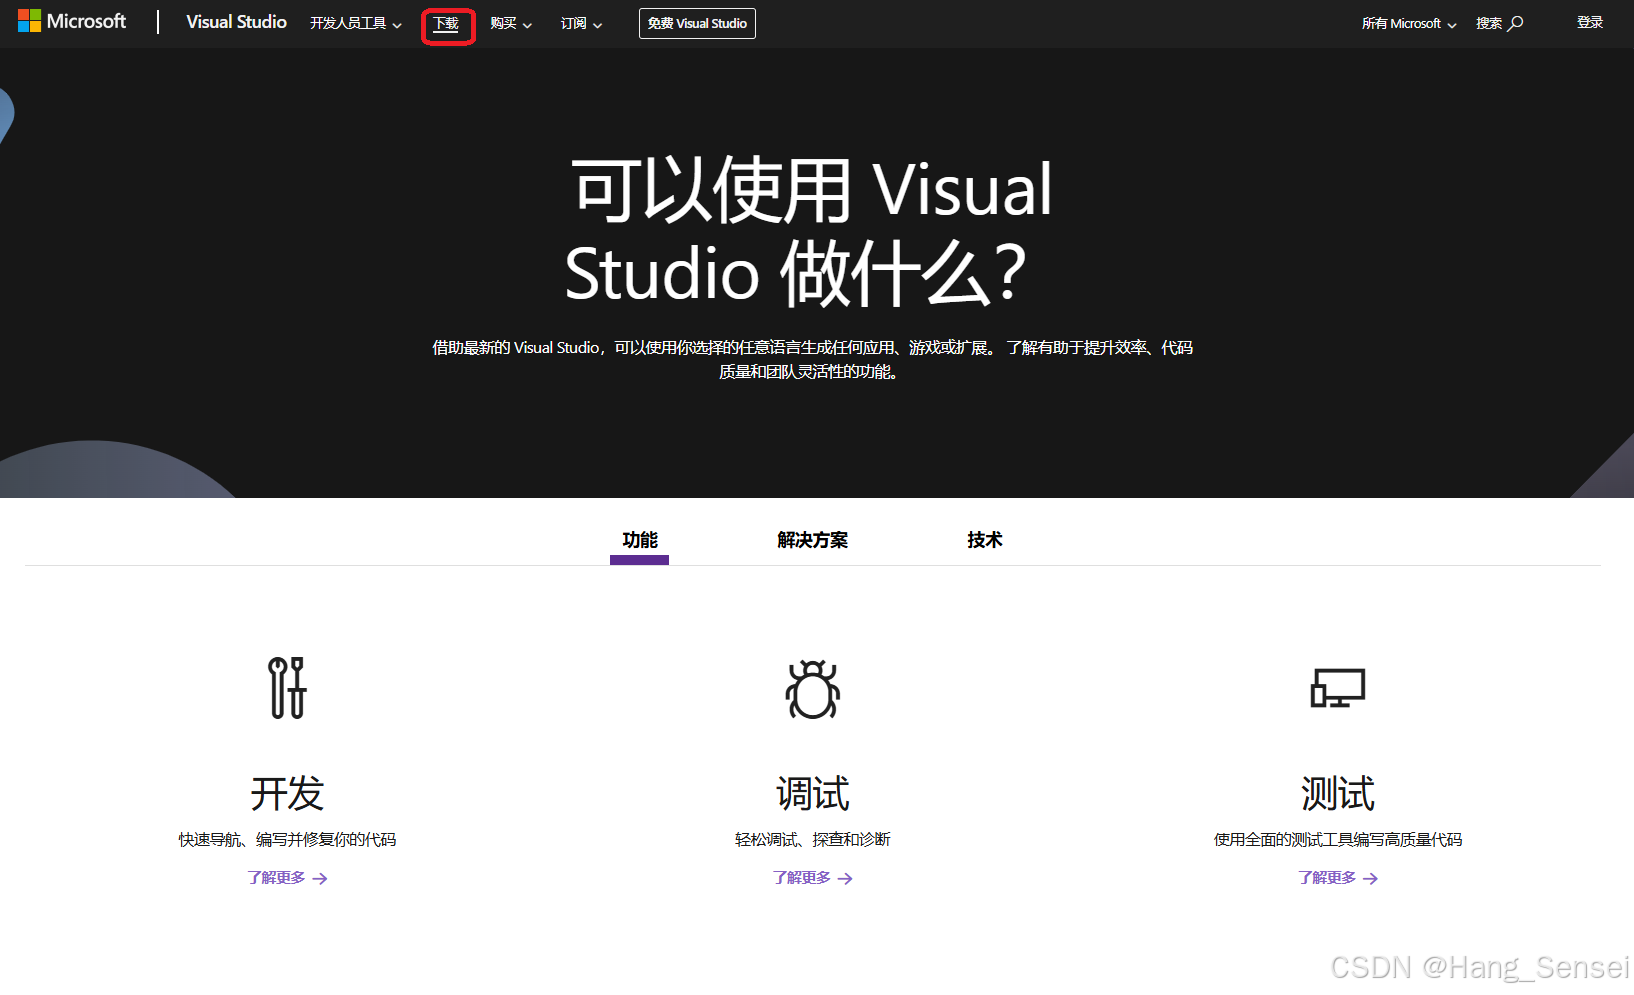
Task: Click the 搜索 magnifier icon
Action: pos(1515,23)
